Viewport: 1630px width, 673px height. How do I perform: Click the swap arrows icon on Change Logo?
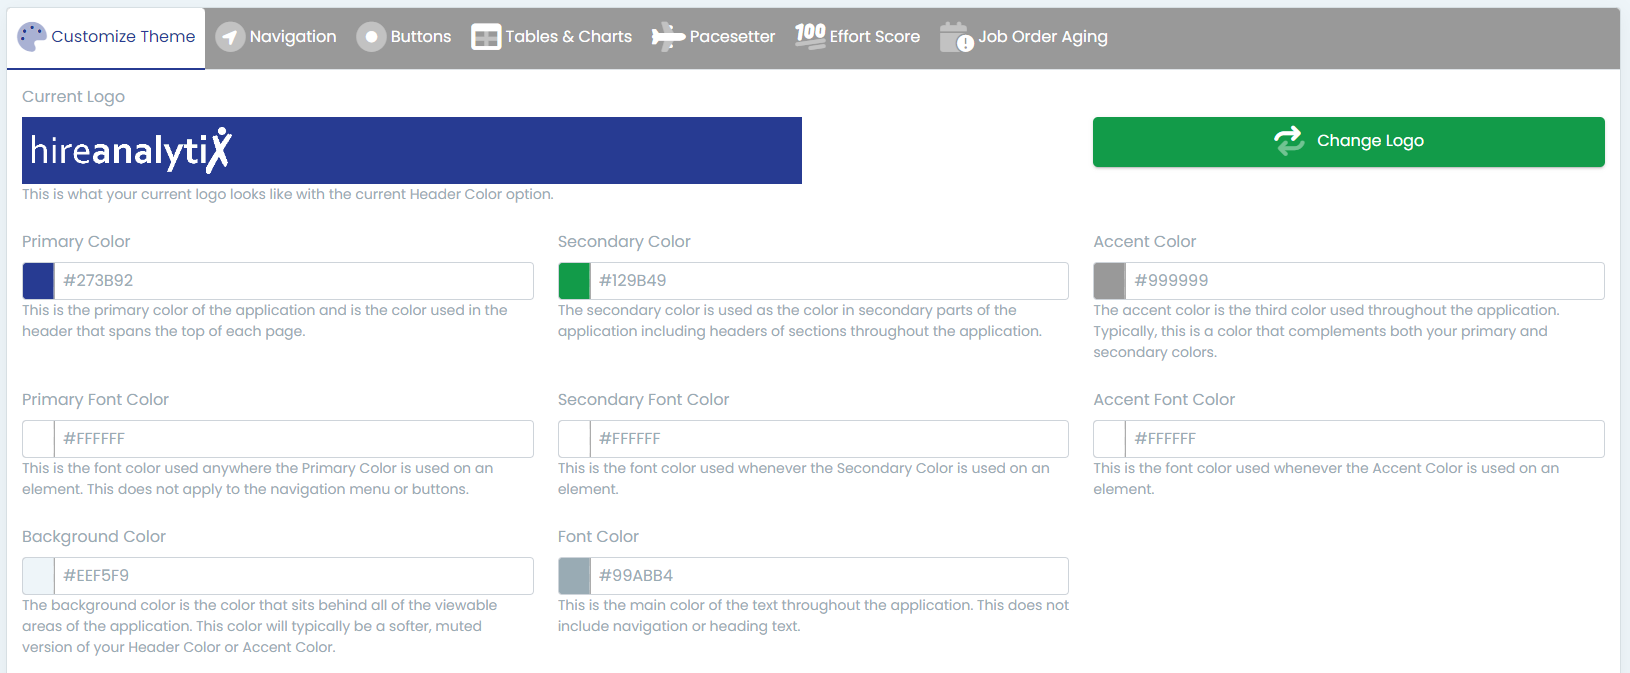point(1289,141)
